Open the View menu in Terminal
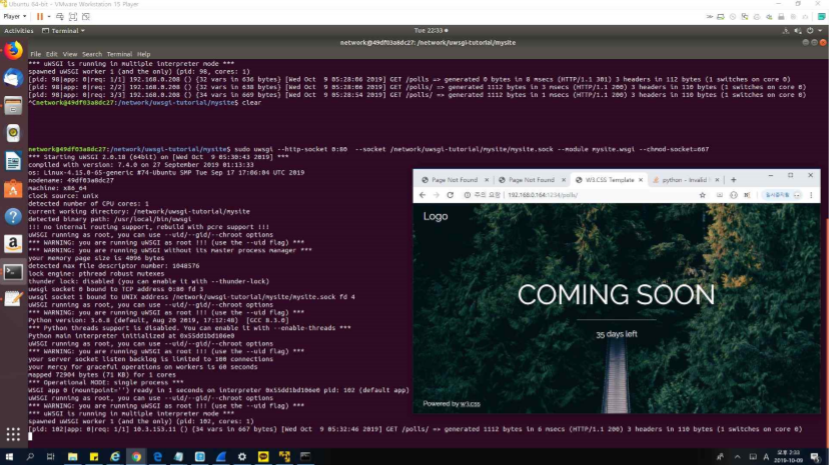The width and height of the screenshot is (832, 466). pyautogui.click(x=70, y=54)
